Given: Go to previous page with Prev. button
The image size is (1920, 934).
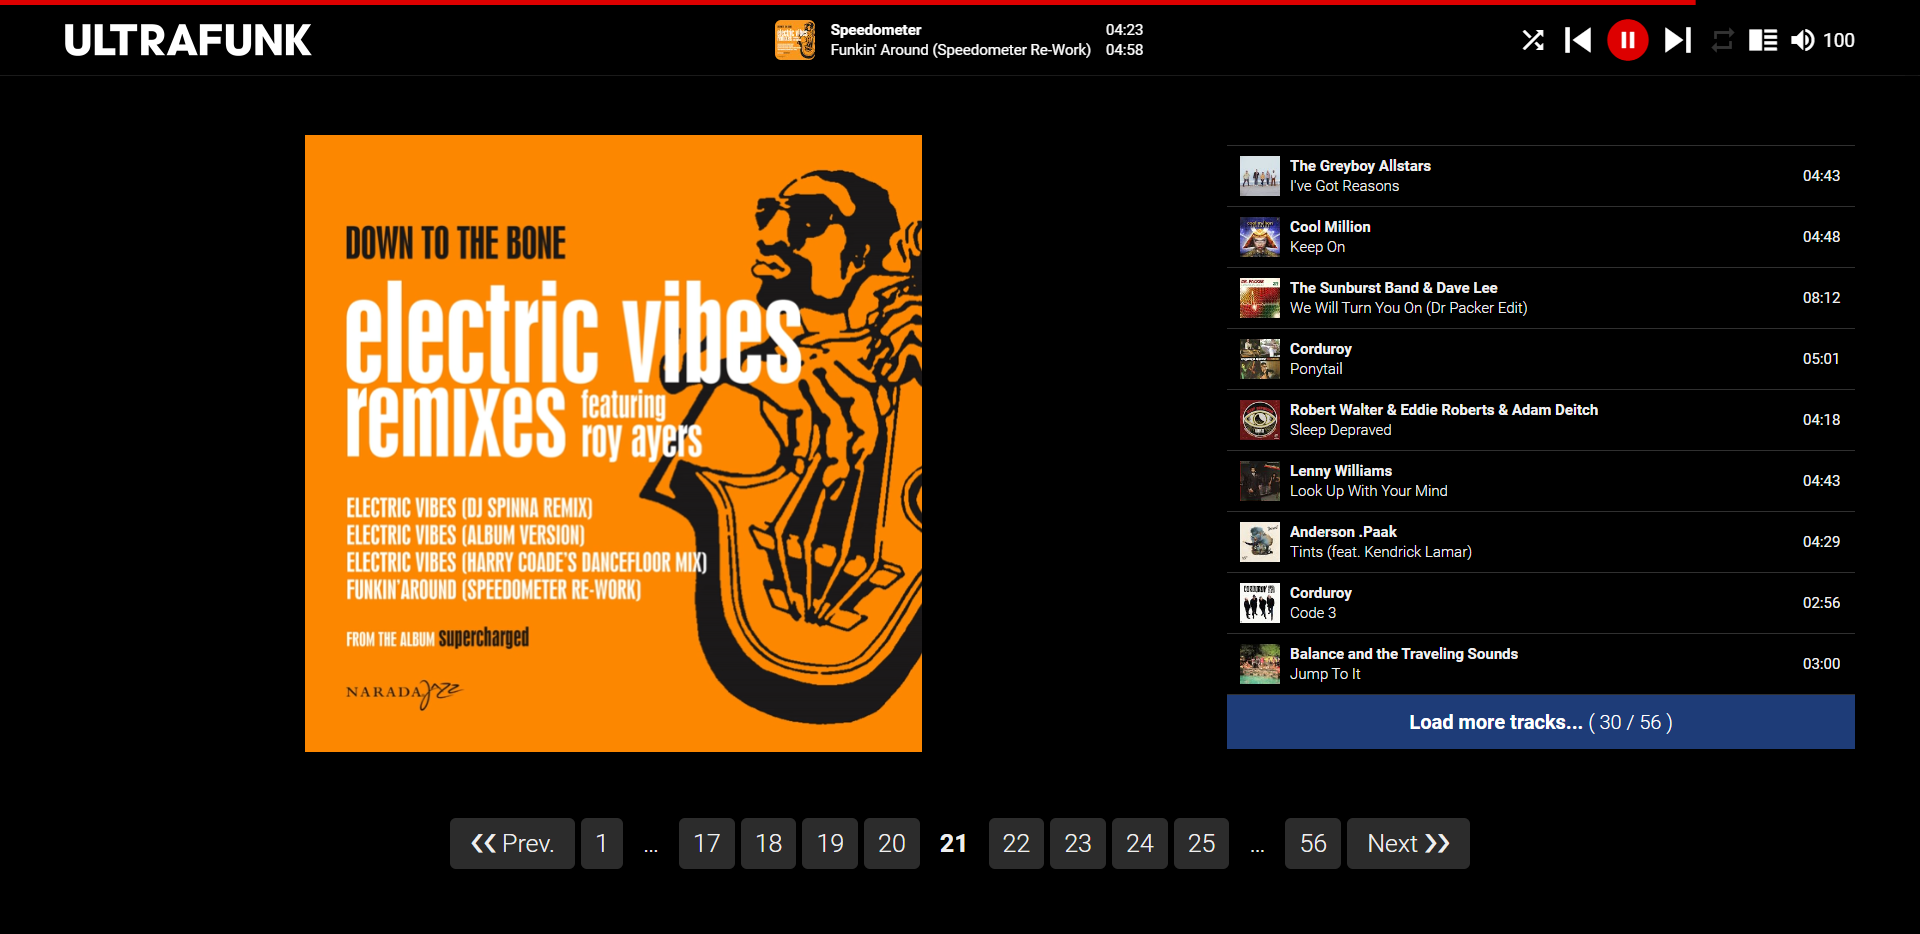Looking at the screenshot, I should 512,843.
